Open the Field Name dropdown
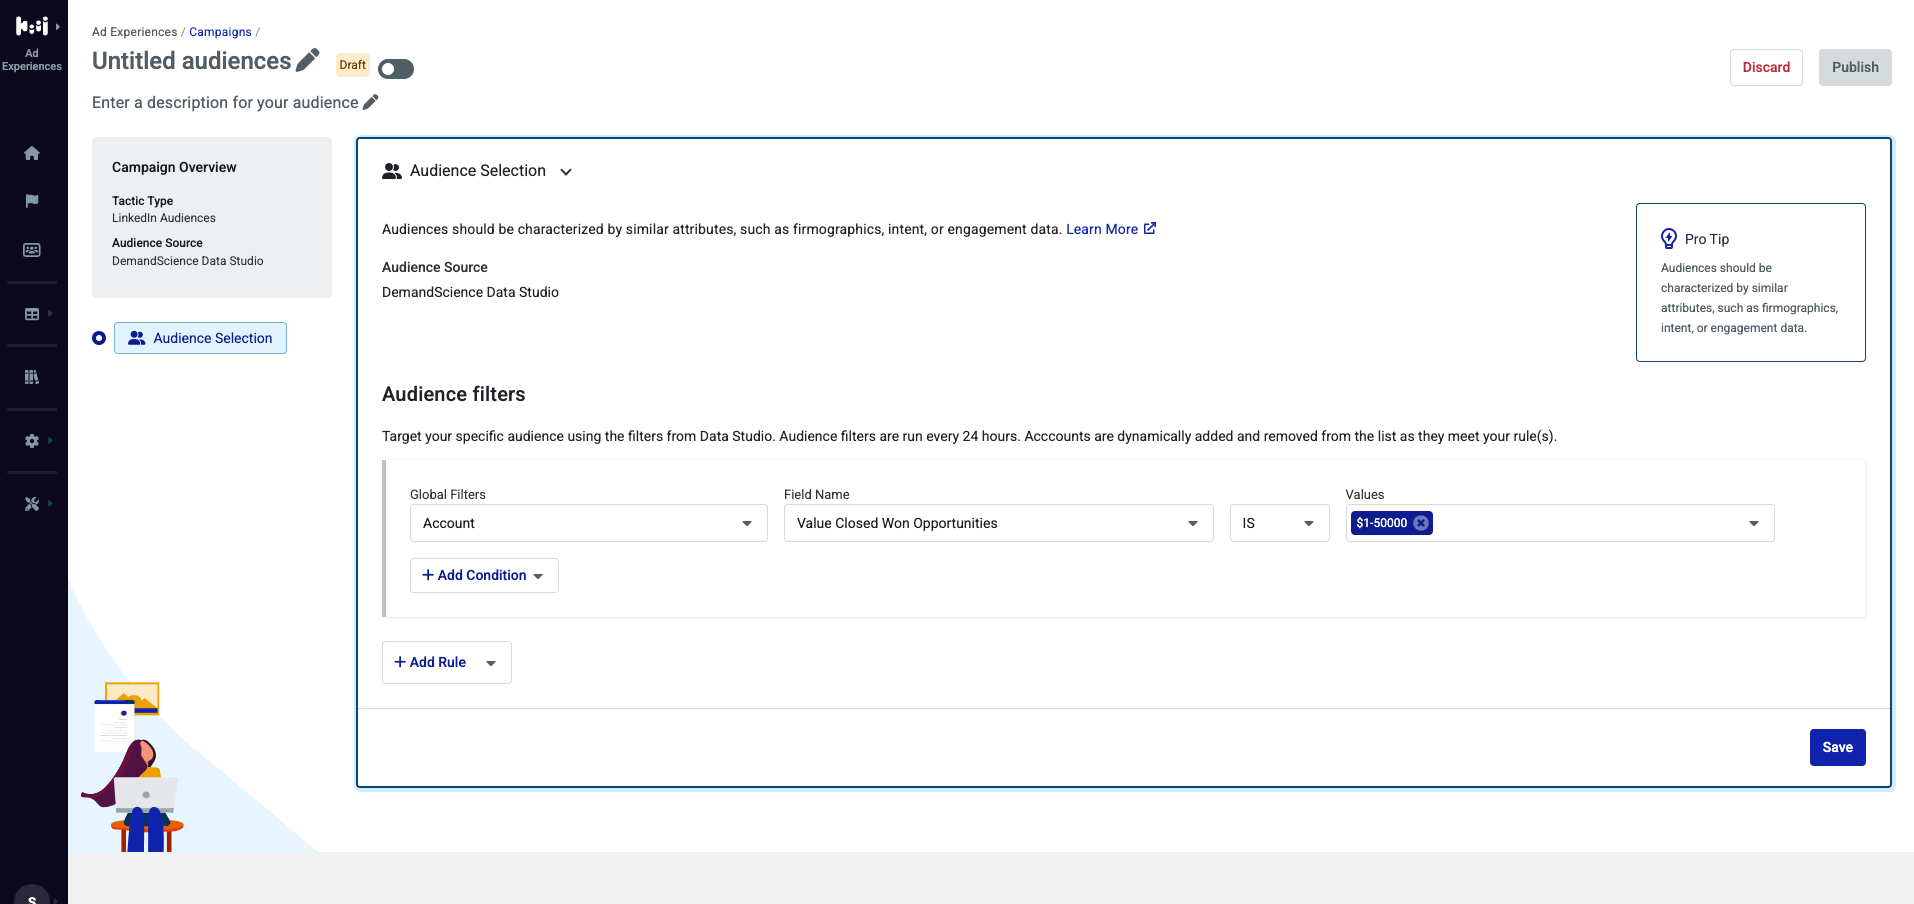Image resolution: width=1914 pixels, height=904 pixels. (x=998, y=523)
